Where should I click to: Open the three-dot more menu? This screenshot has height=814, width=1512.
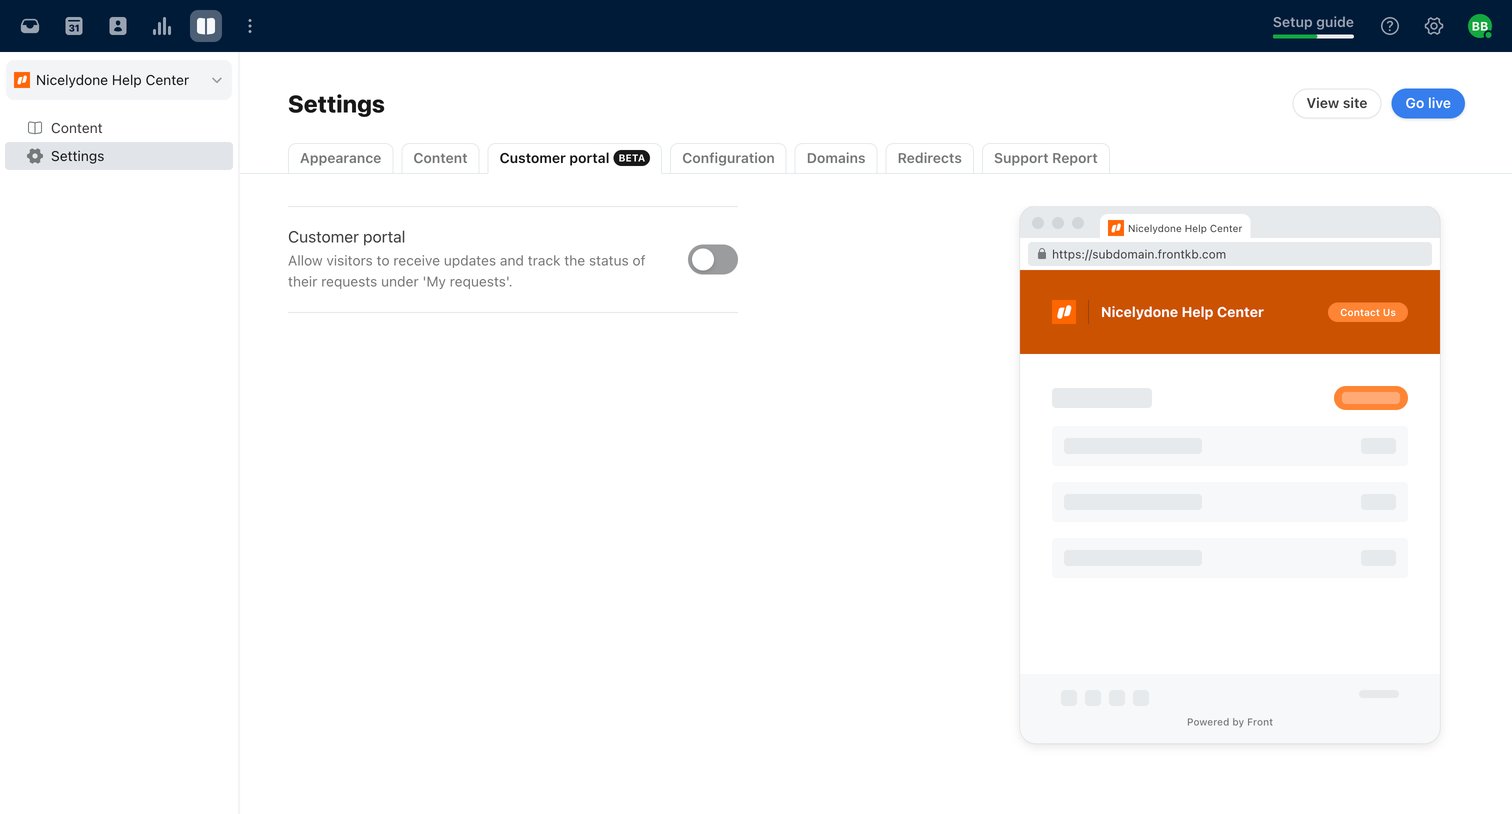(250, 26)
